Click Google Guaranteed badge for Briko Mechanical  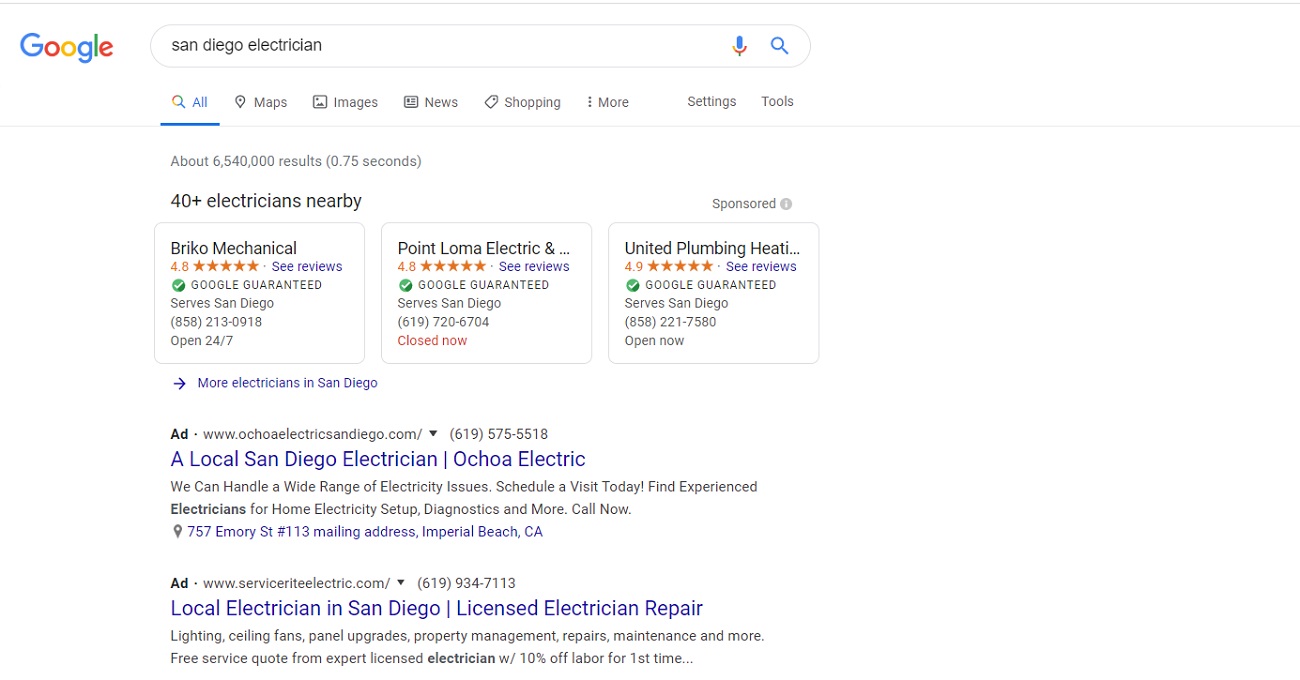[179, 285]
